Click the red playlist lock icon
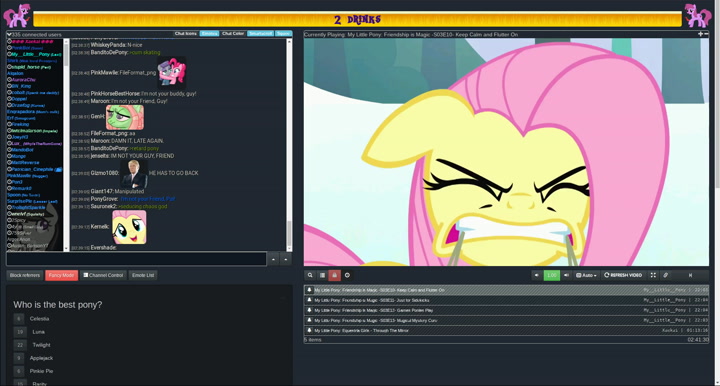Screen dimensions: 720x386 pos(334,275)
